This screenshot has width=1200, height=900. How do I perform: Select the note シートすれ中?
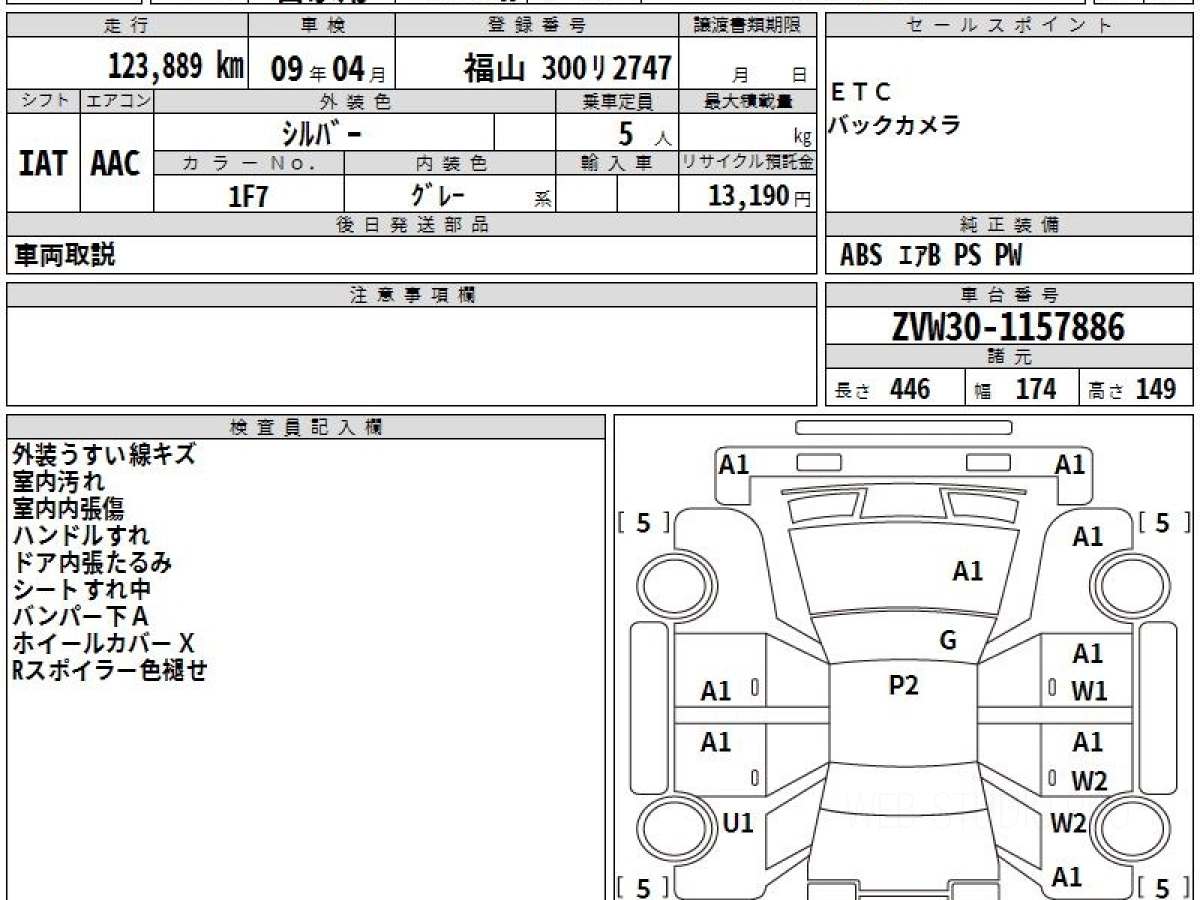pos(82,590)
